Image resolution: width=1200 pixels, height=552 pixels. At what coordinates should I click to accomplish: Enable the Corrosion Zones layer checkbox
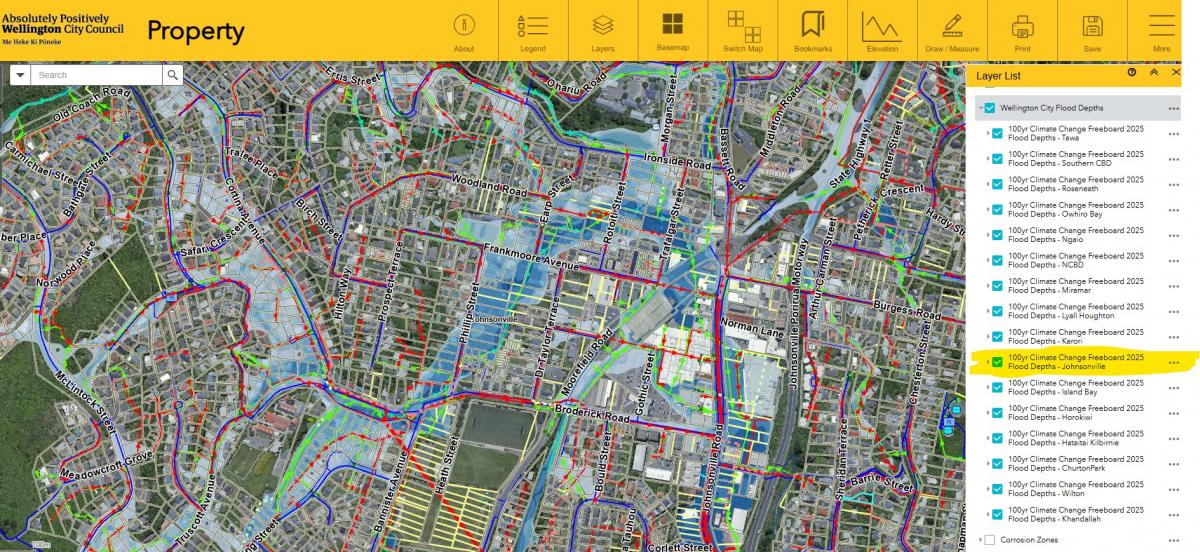pyautogui.click(x=989, y=540)
